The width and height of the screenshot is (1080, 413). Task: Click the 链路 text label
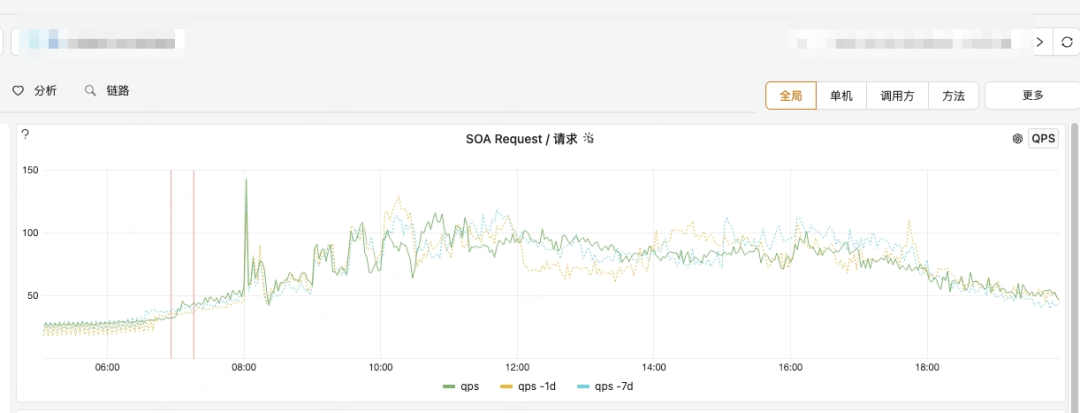coord(118,91)
